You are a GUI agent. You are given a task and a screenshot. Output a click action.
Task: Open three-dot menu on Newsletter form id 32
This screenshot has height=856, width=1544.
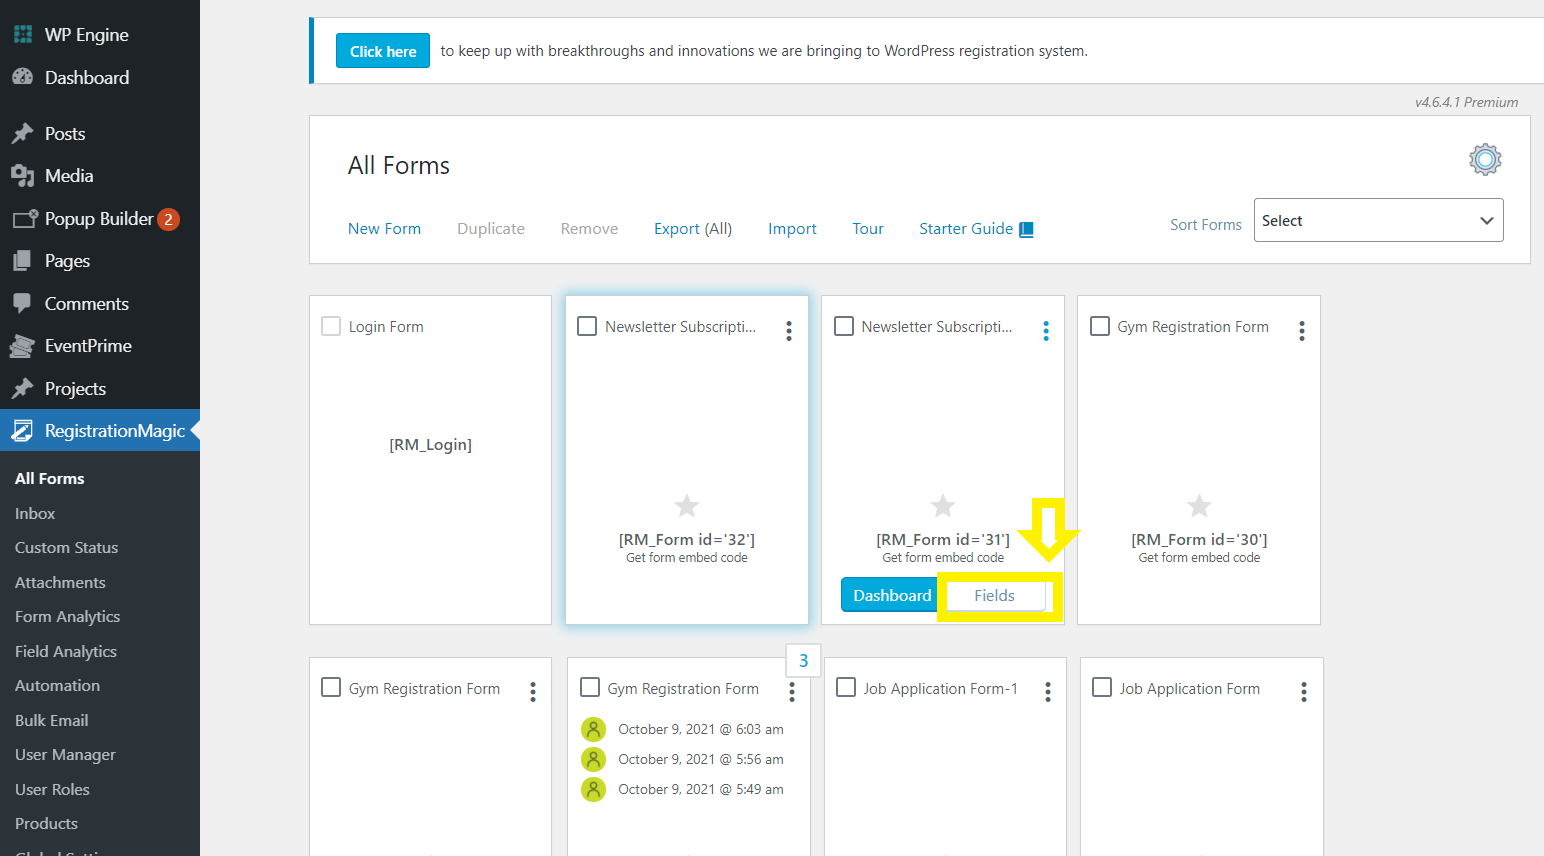point(789,331)
